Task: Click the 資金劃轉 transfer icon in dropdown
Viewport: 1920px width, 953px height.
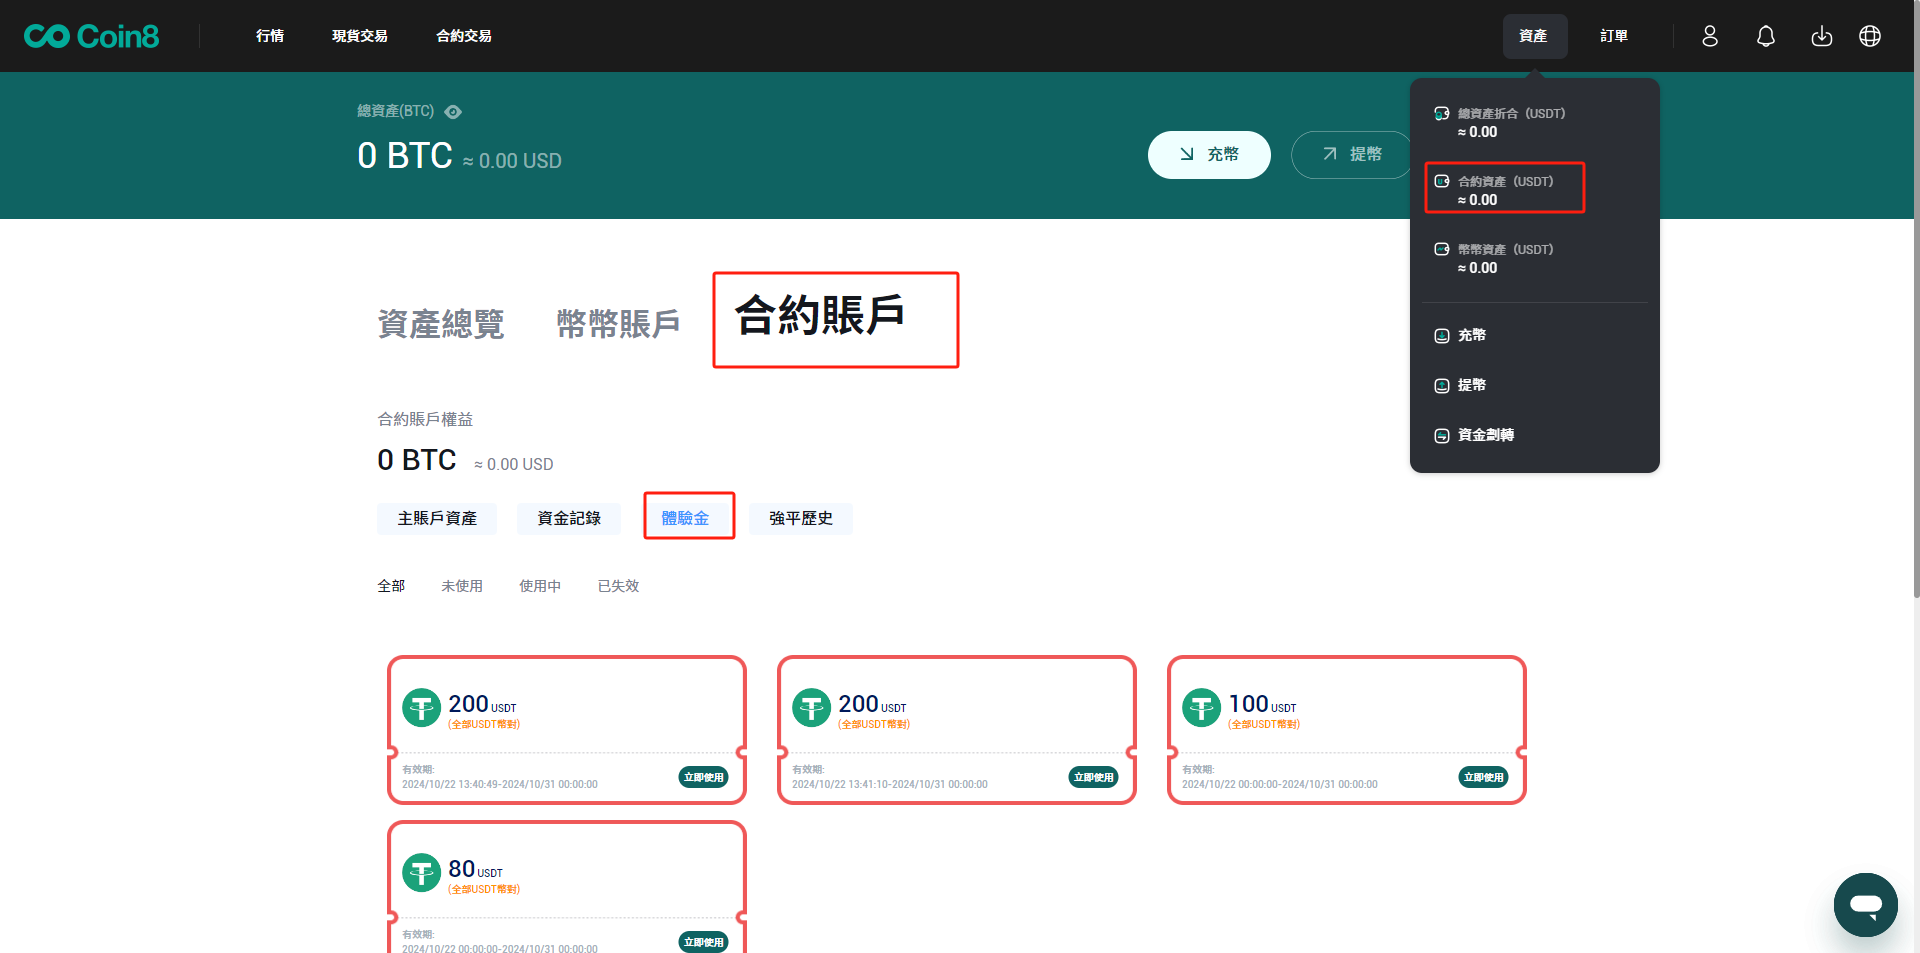Action: [x=1442, y=435]
